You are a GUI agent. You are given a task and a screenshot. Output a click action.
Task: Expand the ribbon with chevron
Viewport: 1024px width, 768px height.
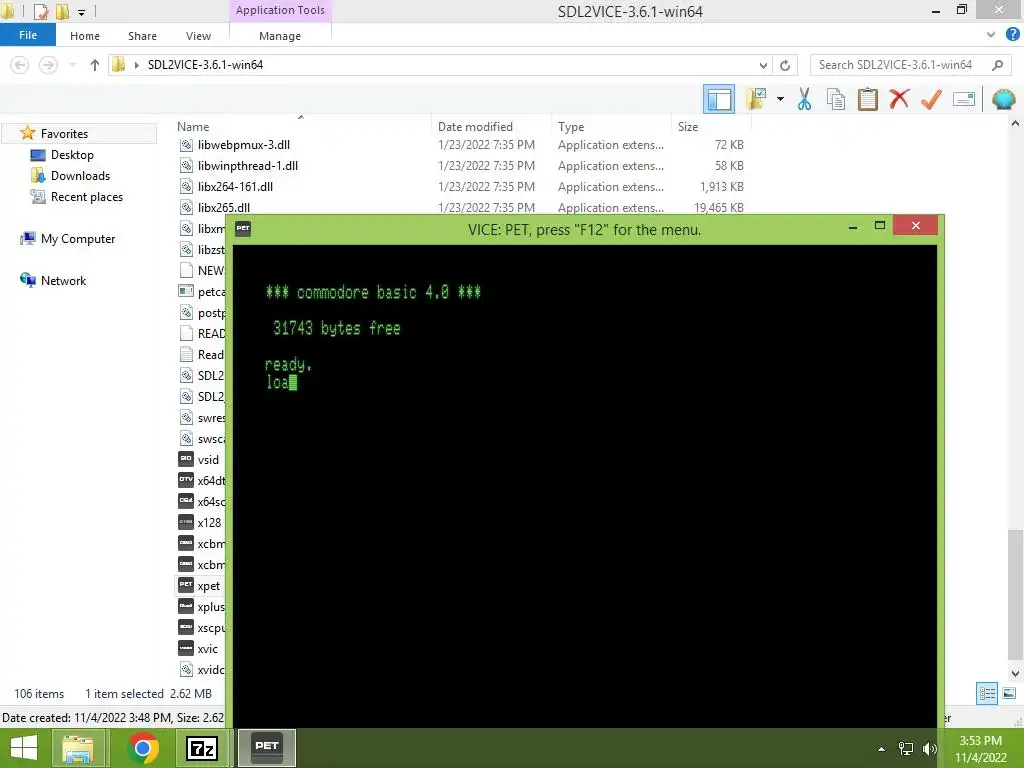[x=991, y=35]
